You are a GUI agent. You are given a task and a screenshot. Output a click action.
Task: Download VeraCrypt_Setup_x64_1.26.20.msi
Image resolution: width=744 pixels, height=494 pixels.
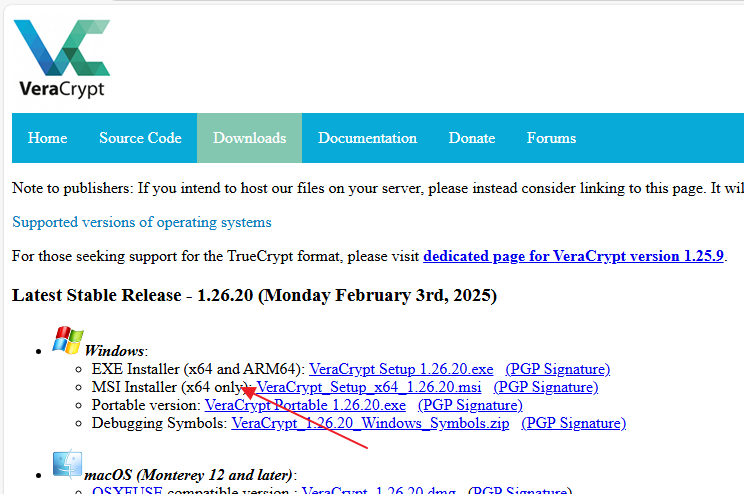[372, 387]
